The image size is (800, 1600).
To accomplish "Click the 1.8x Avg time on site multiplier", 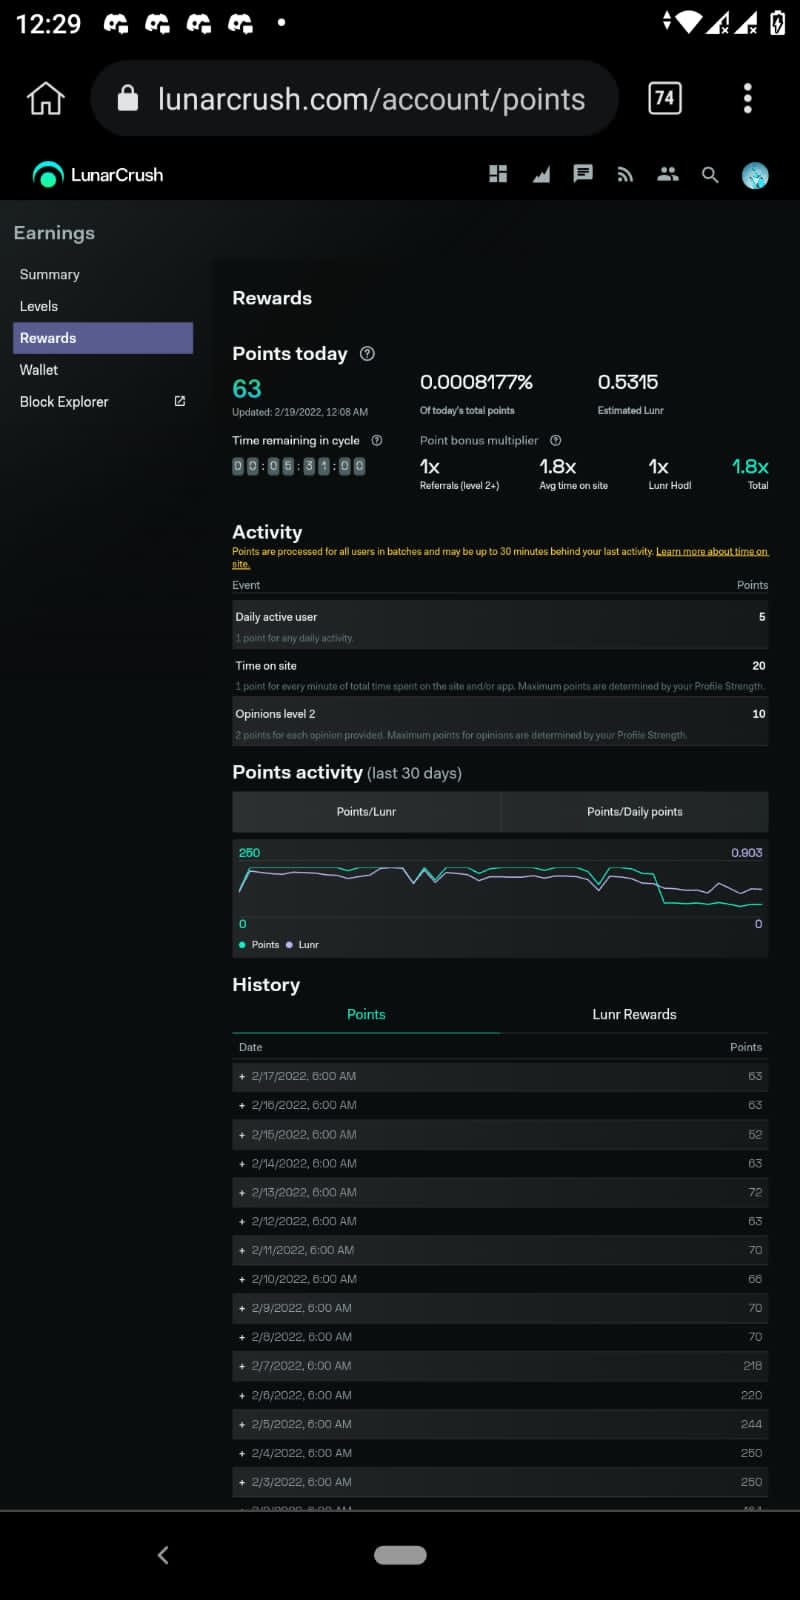I will [558, 467].
